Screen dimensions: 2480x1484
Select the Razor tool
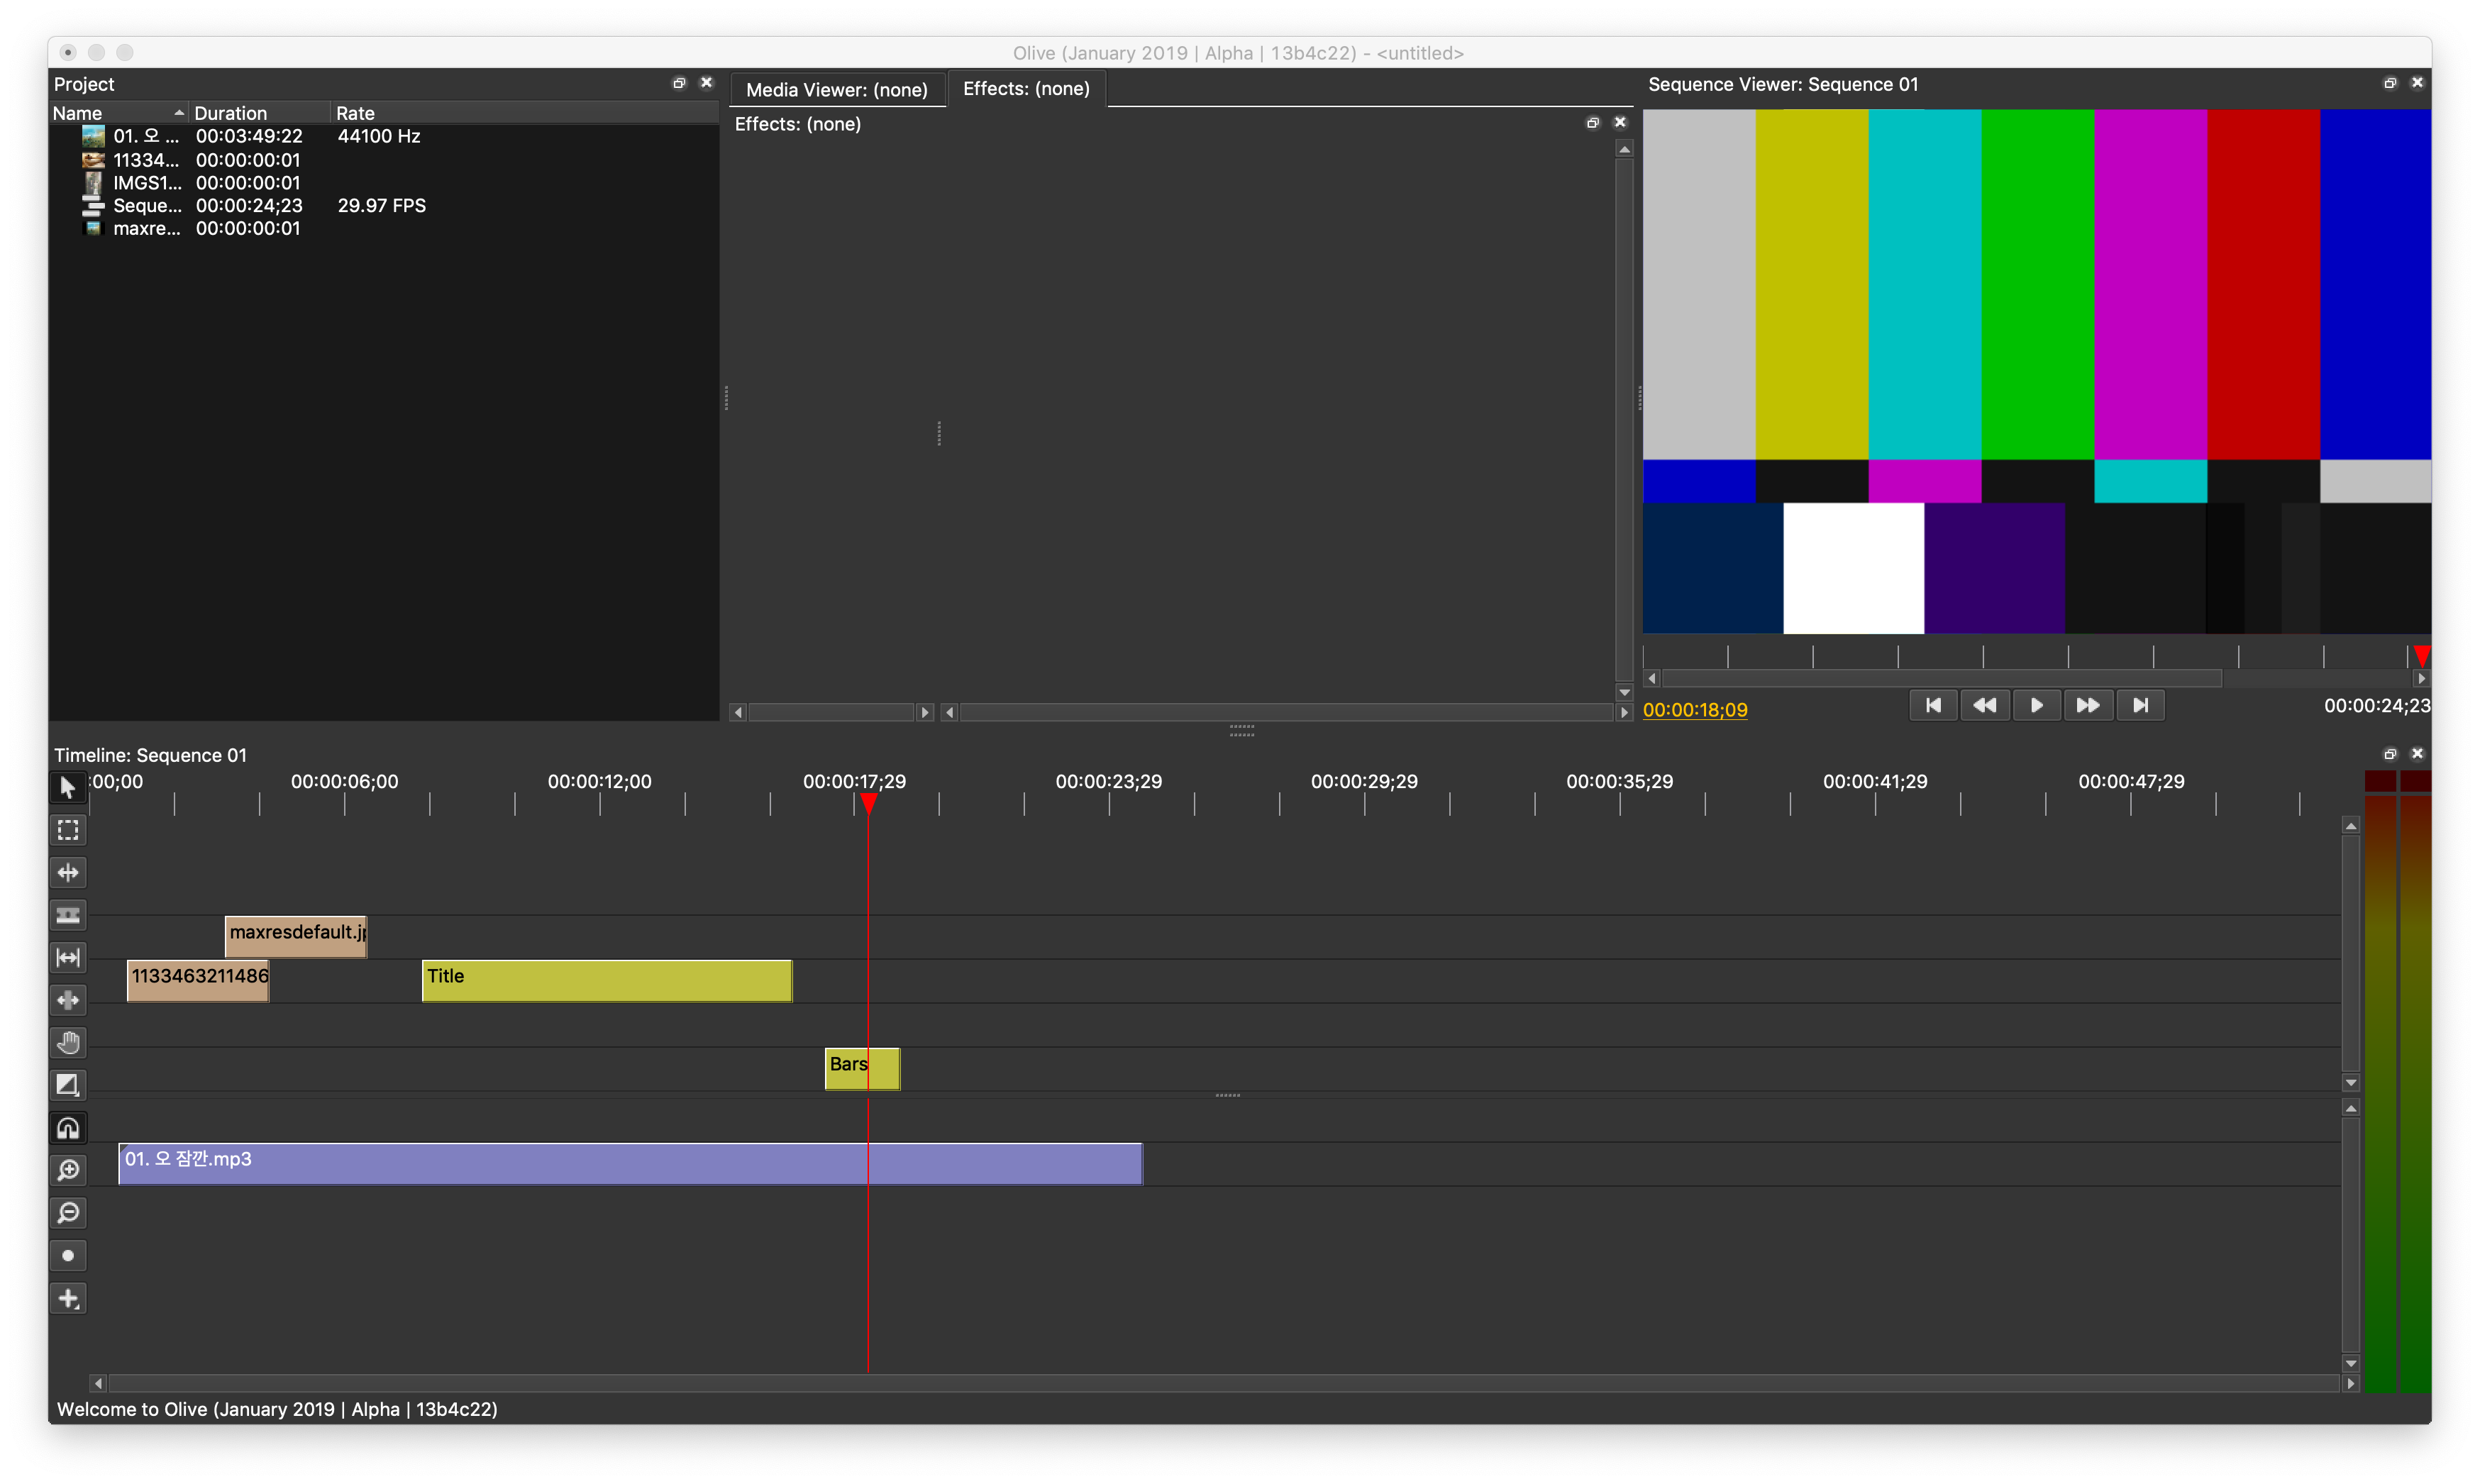pos(68,915)
